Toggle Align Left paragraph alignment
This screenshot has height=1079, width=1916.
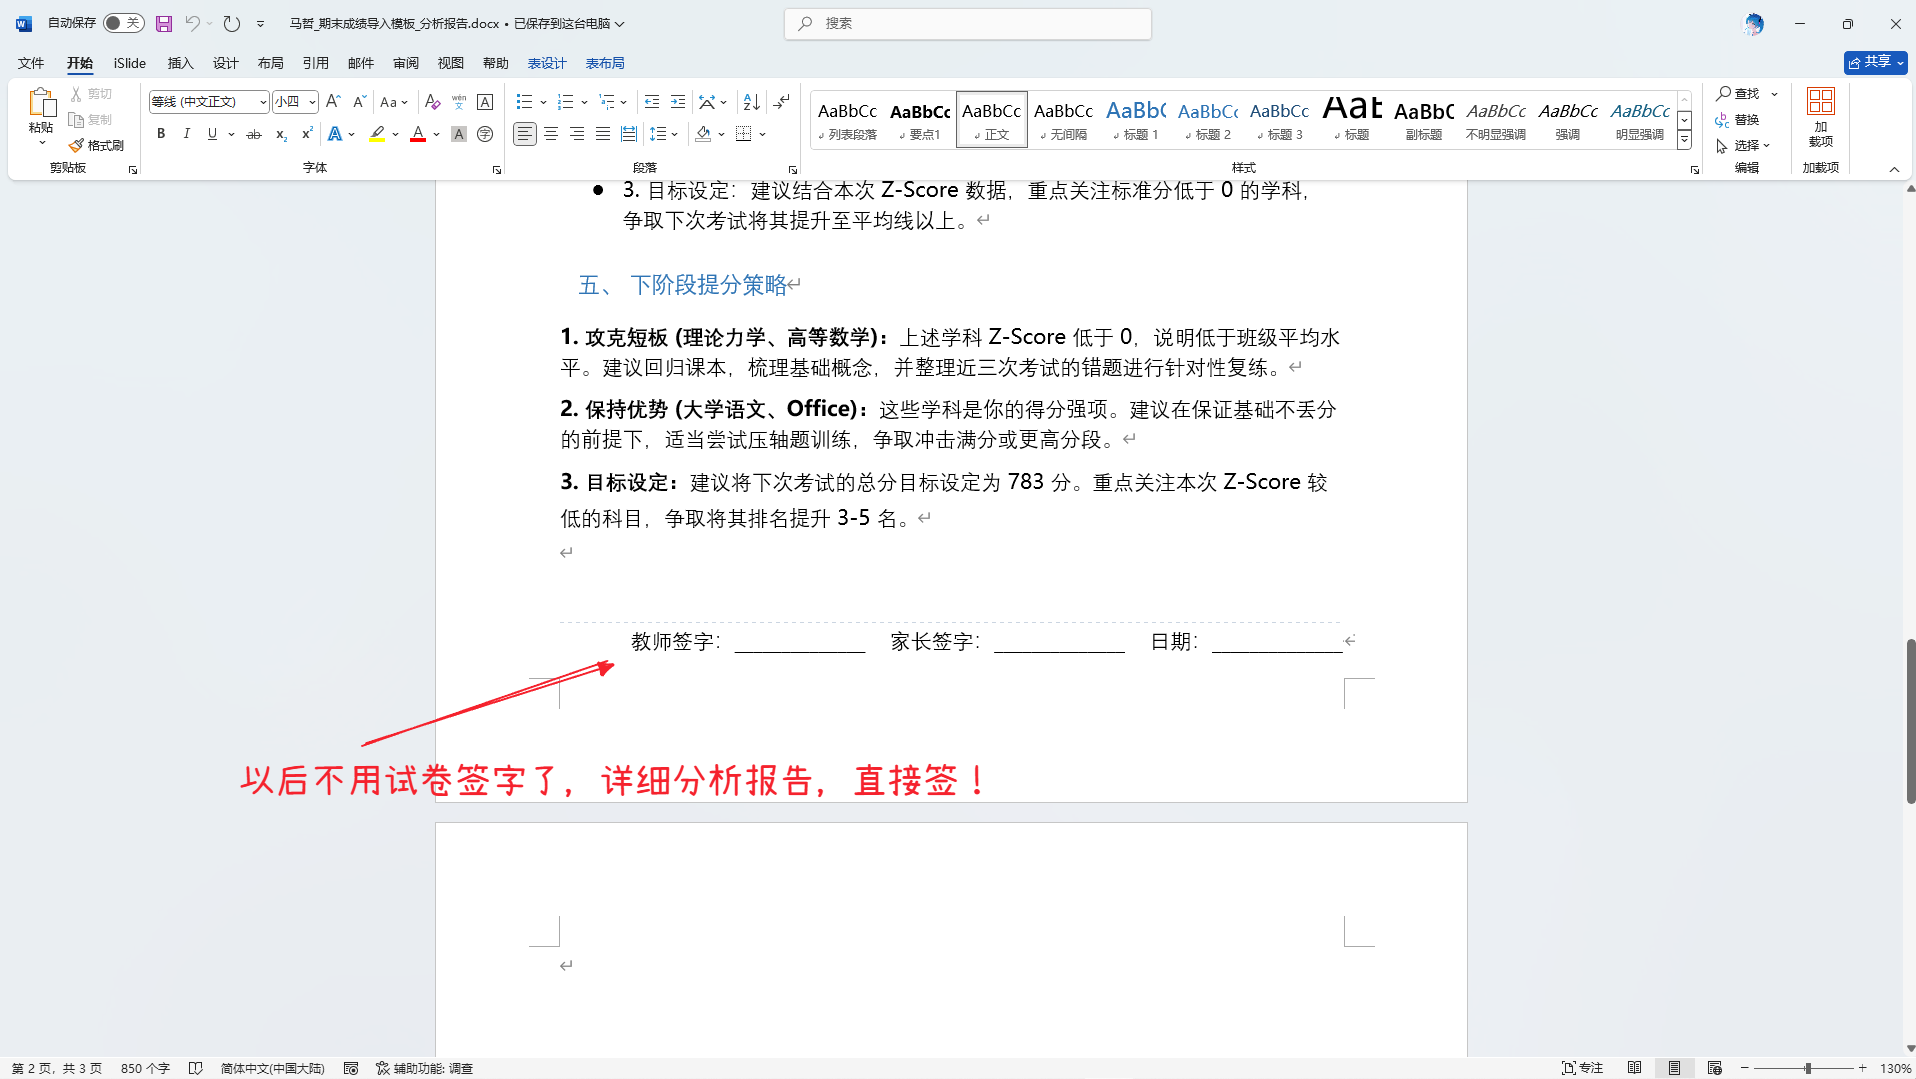click(525, 134)
